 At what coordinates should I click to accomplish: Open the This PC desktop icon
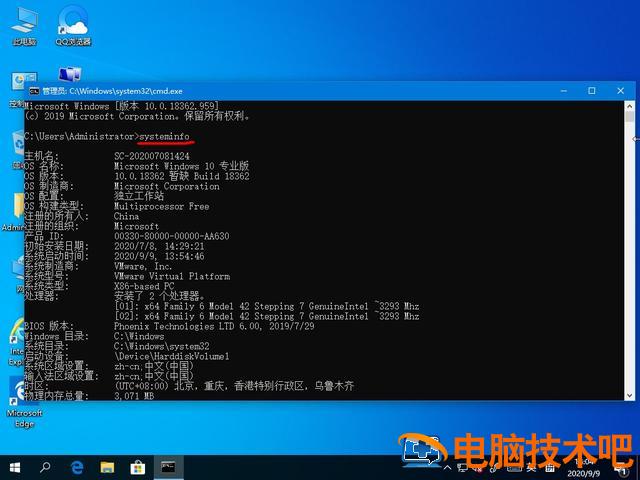click(x=24, y=25)
